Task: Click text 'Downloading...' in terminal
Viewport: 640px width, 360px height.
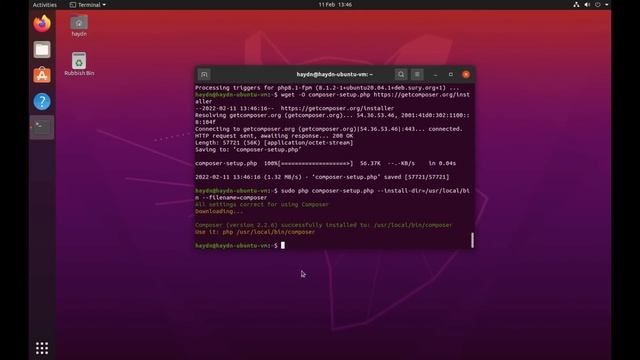Action: click(x=219, y=211)
